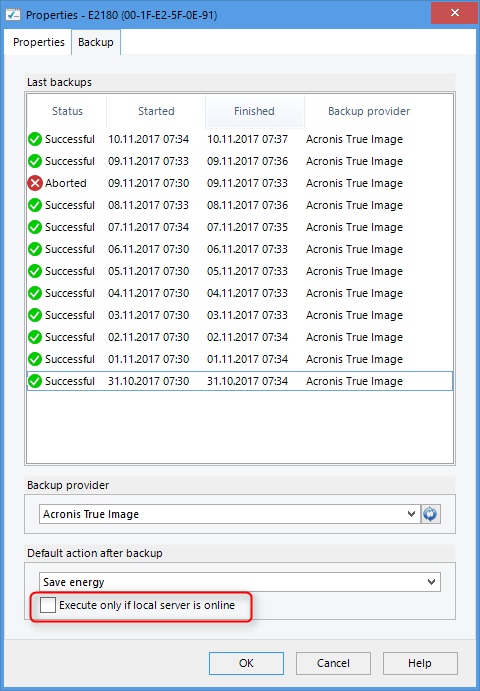This screenshot has width=480, height=691.
Task: Expand the Save energy action dropdown
Action: [x=432, y=582]
